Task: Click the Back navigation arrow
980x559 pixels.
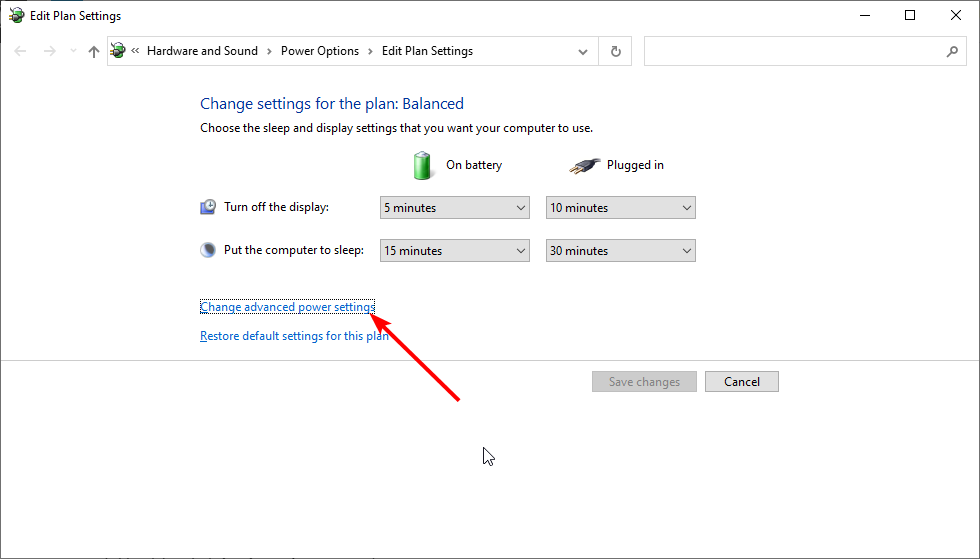Action: point(20,51)
